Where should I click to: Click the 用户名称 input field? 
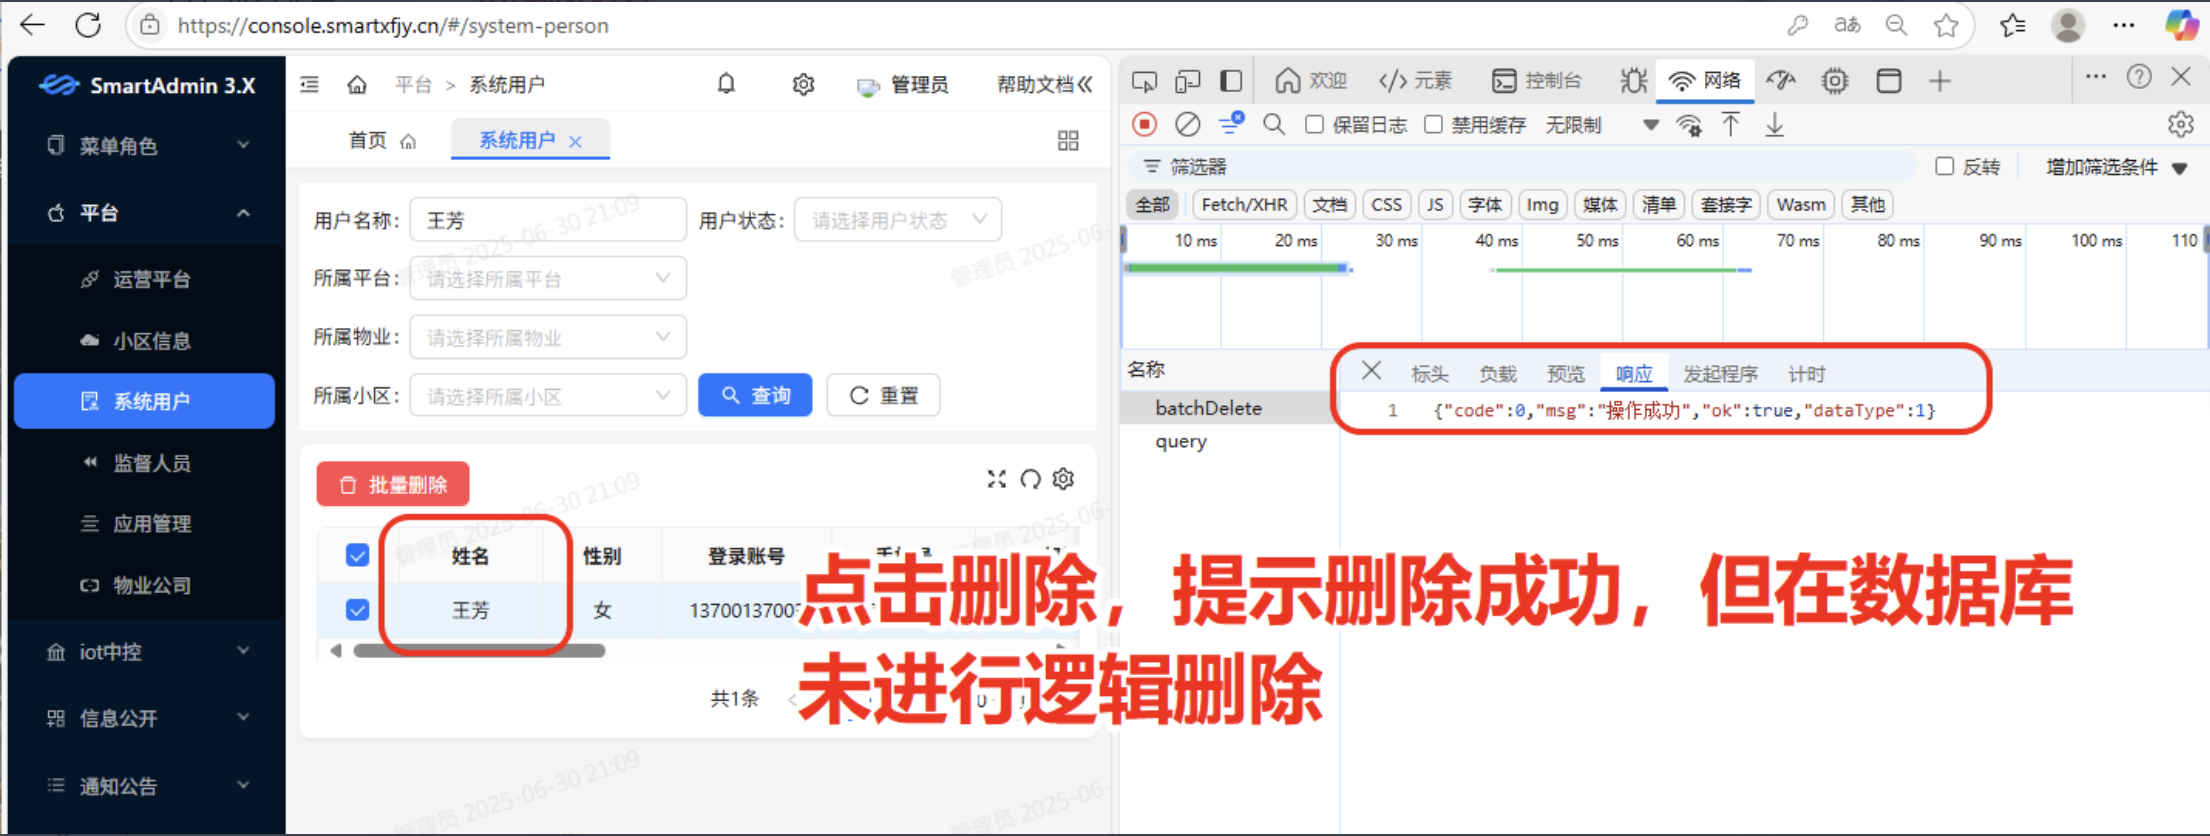[548, 220]
